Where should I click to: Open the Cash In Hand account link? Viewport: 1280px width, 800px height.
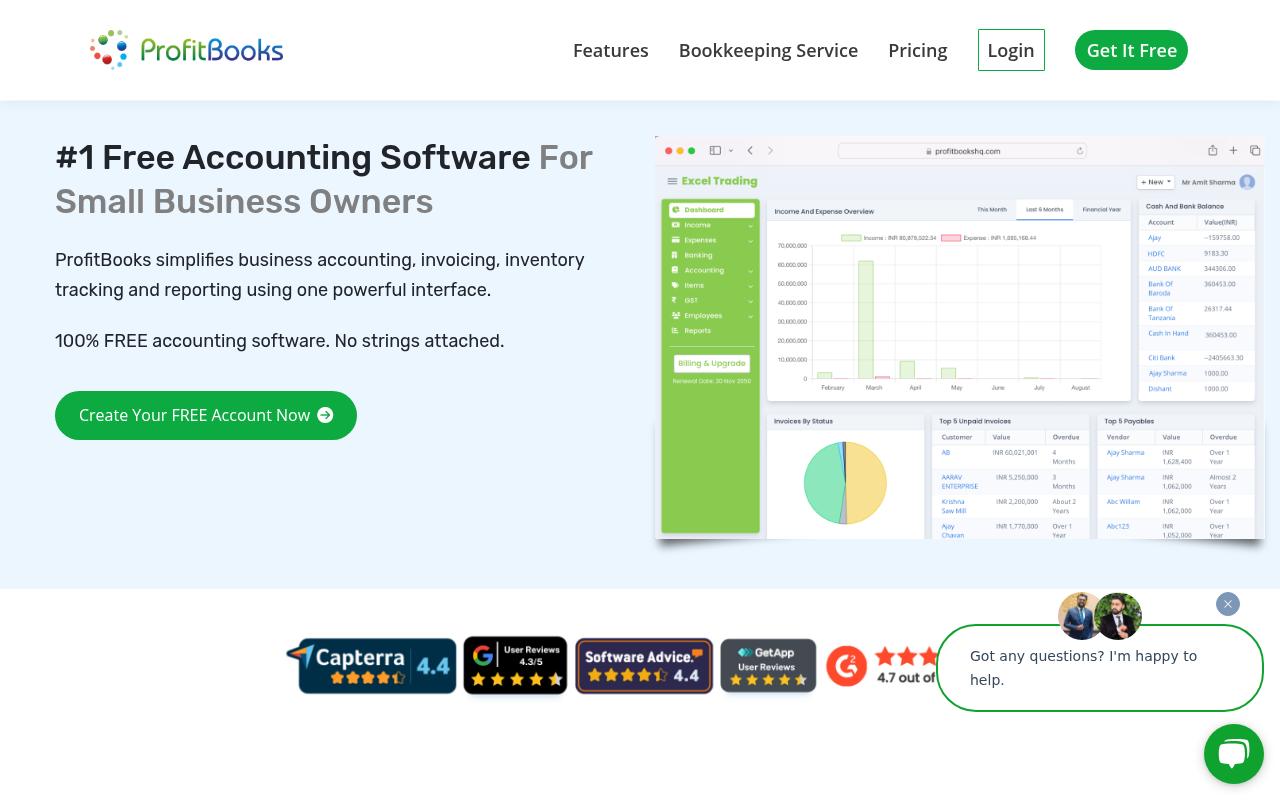[1168, 333]
